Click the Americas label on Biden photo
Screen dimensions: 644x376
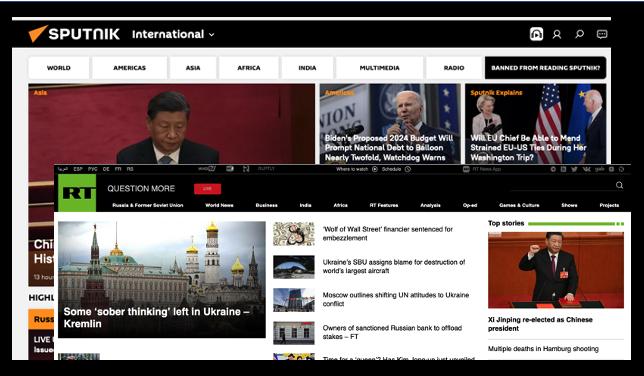click(339, 92)
